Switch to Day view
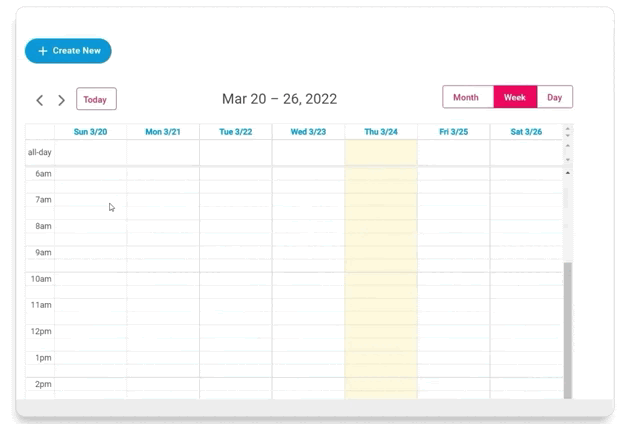This screenshot has width=632, height=424. pyautogui.click(x=555, y=97)
